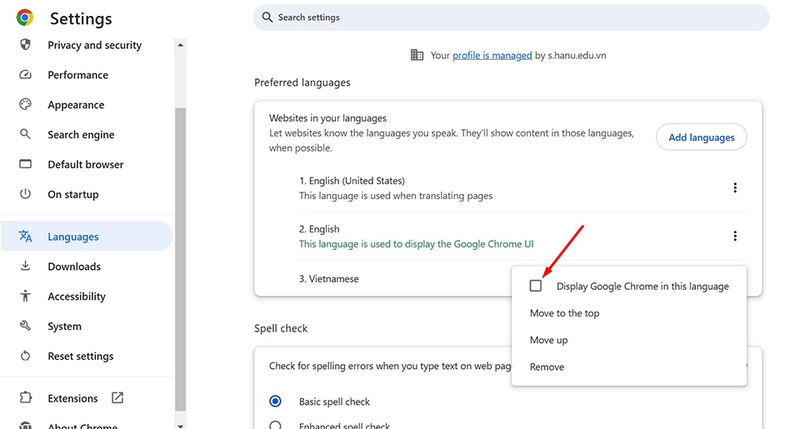The height and width of the screenshot is (429, 800).
Task: Choose Move up in the menu
Action: [x=548, y=340]
